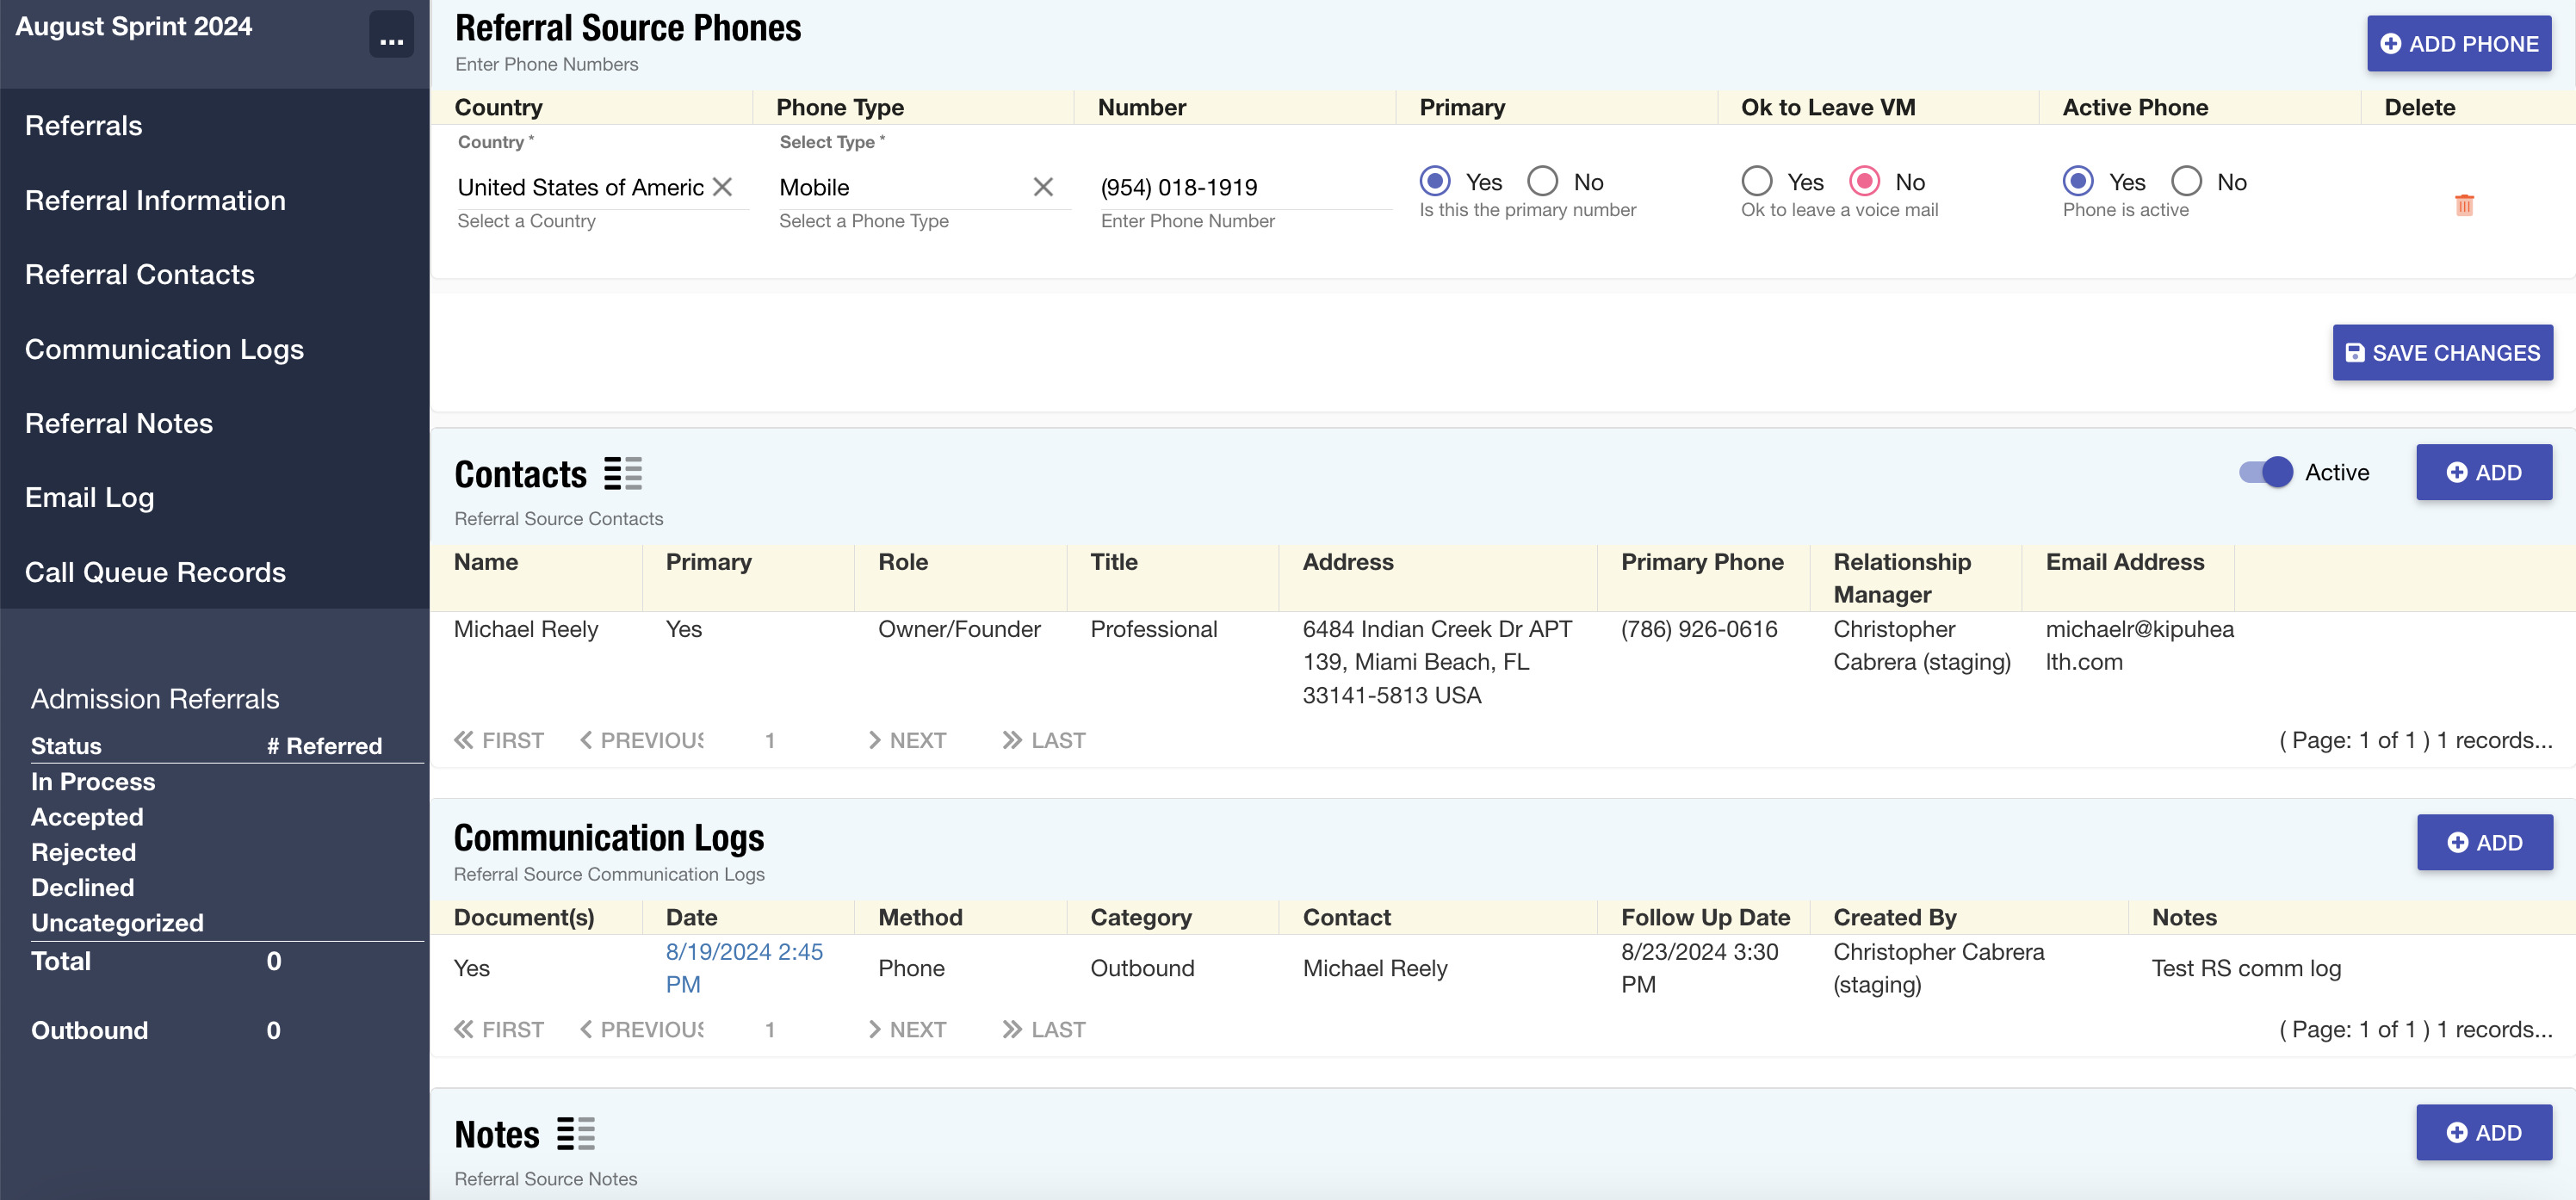Open the three-dot sprint options menu

point(391,35)
